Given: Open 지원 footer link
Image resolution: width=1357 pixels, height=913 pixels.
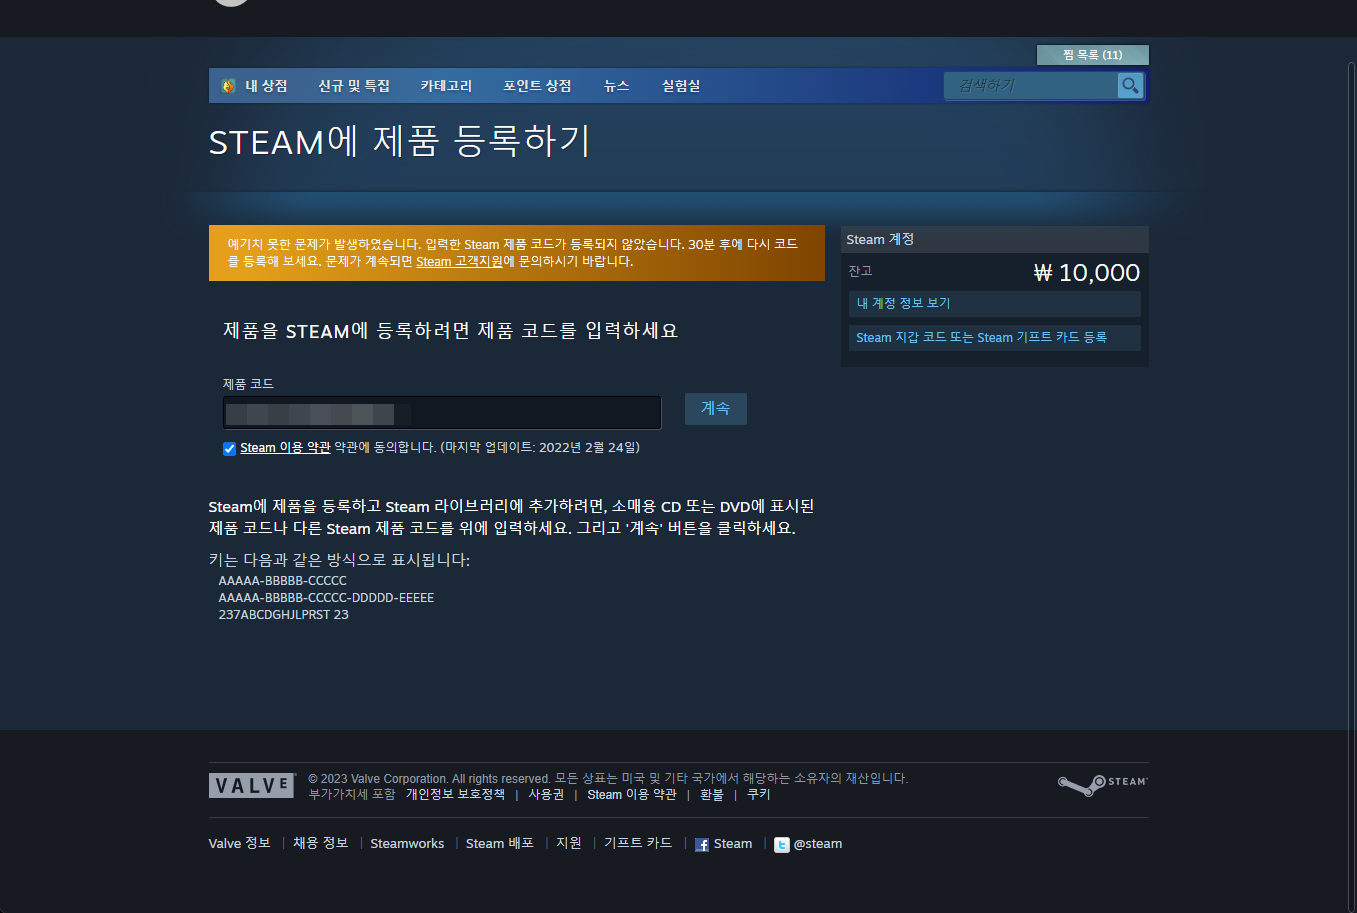Looking at the screenshot, I should click(569, 844).
